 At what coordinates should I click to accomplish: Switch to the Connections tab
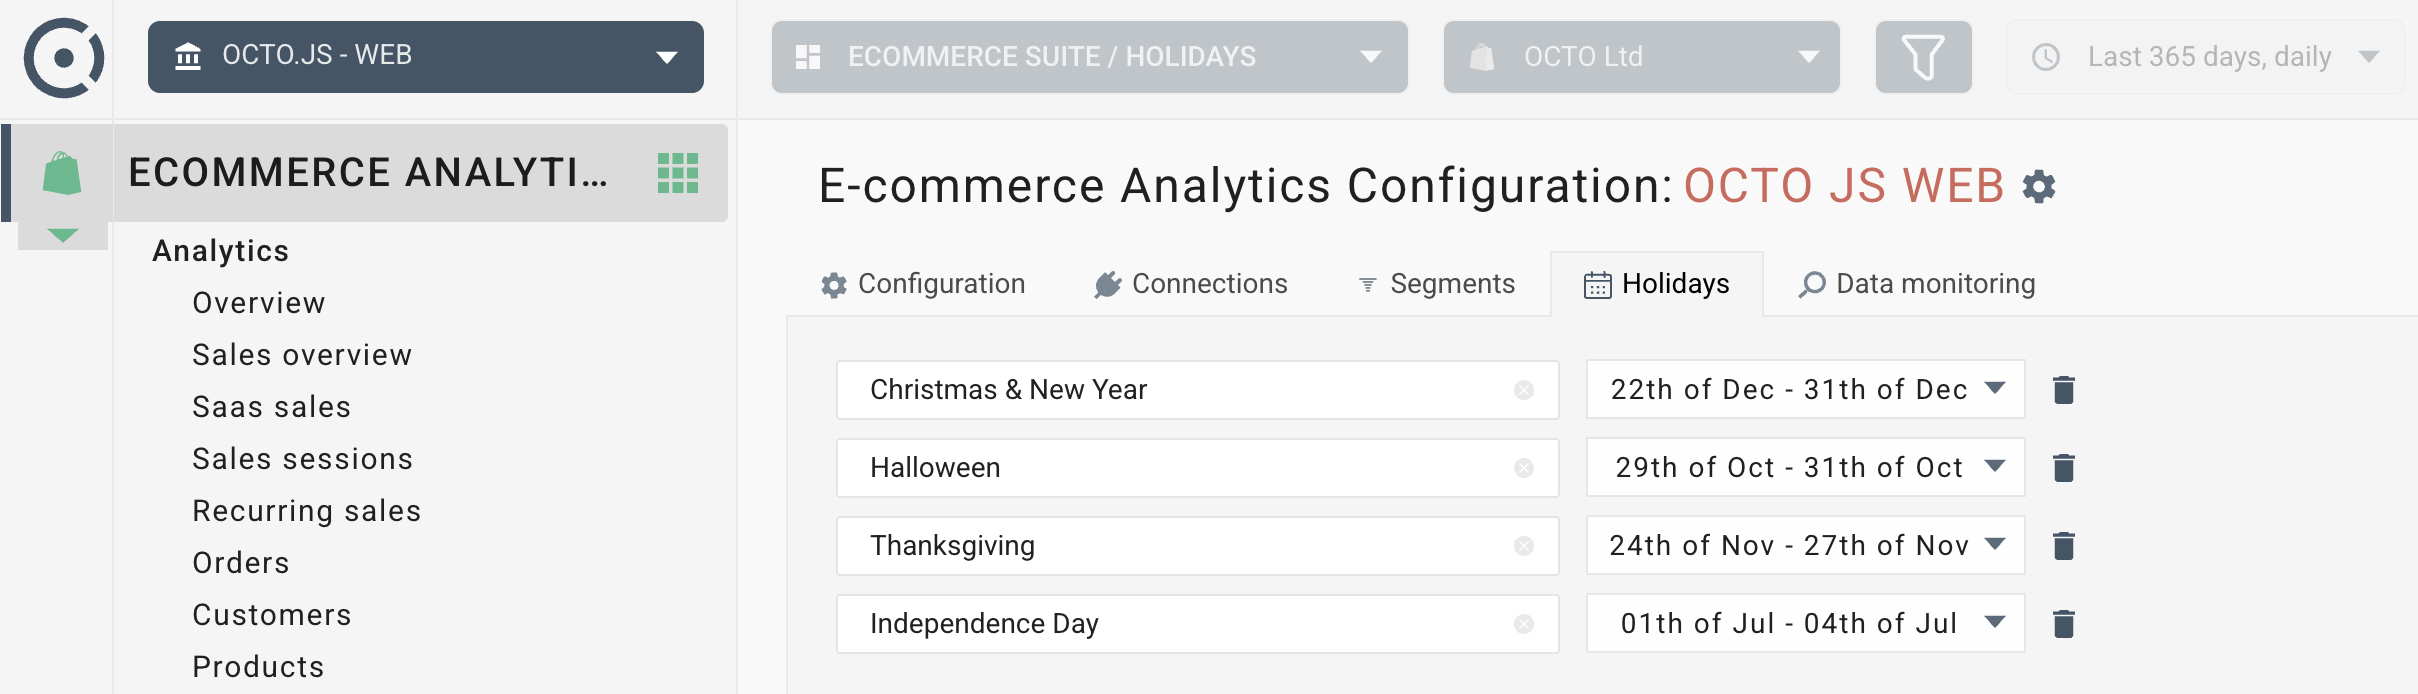pos(1190,284)
